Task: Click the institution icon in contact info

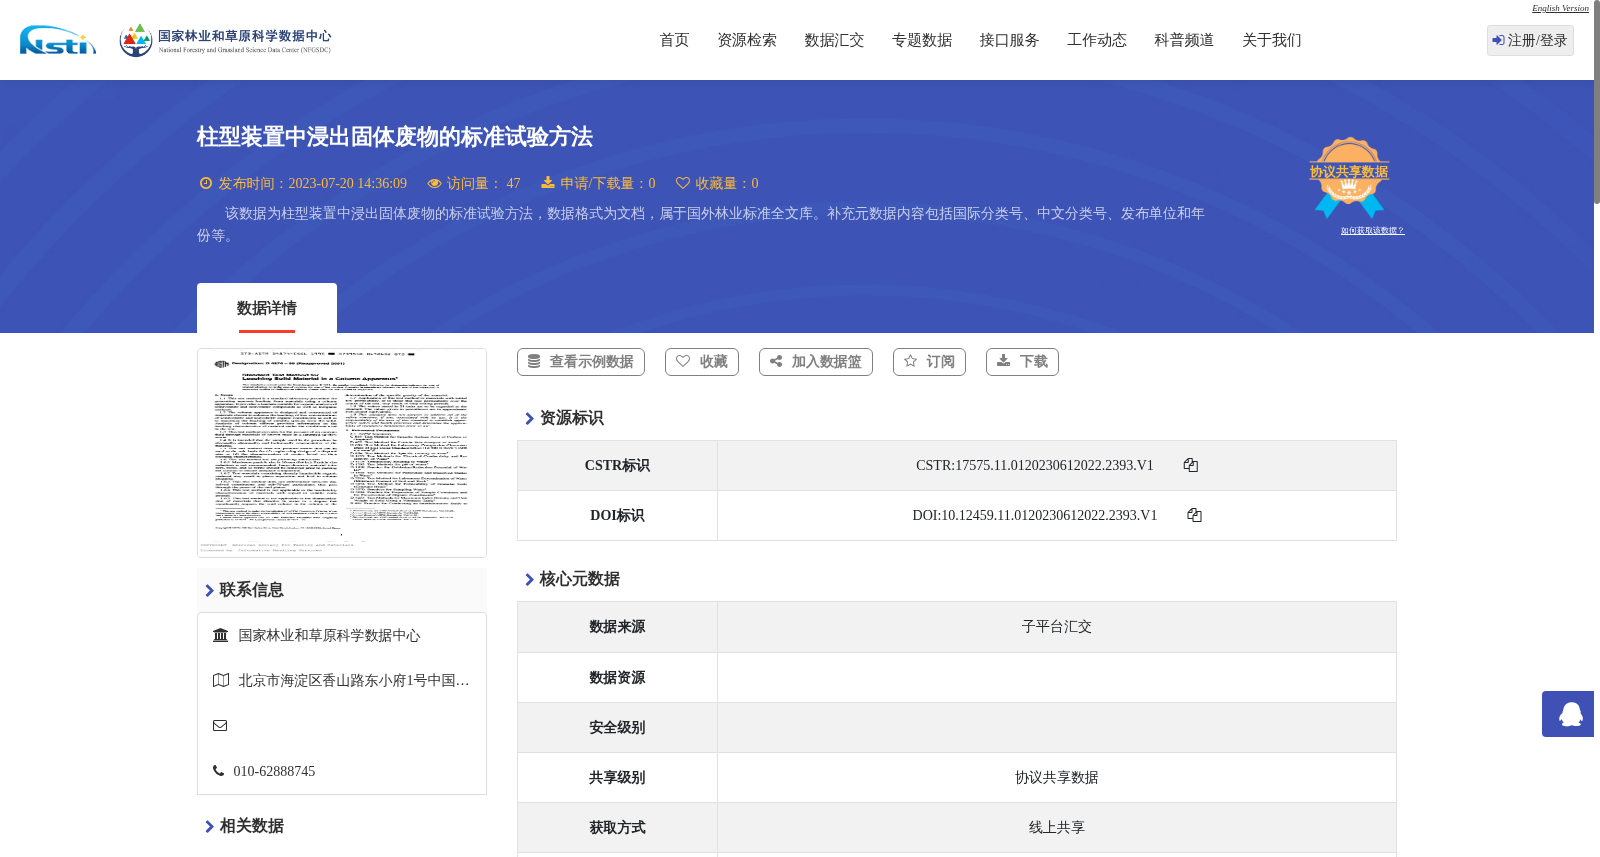Action: click(221, 635)
